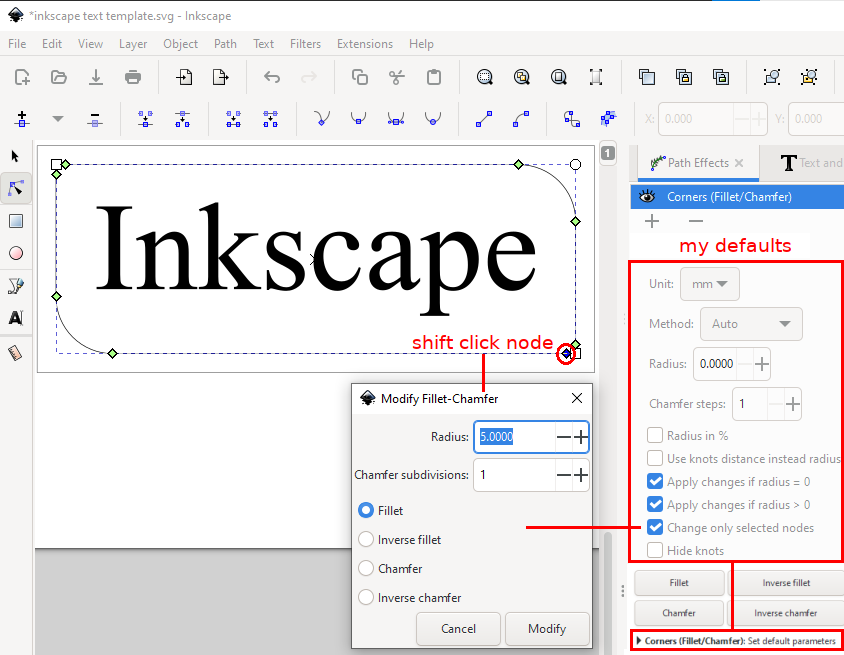
Task: Increase Radius in the Modify dialog
Action: 581,436
